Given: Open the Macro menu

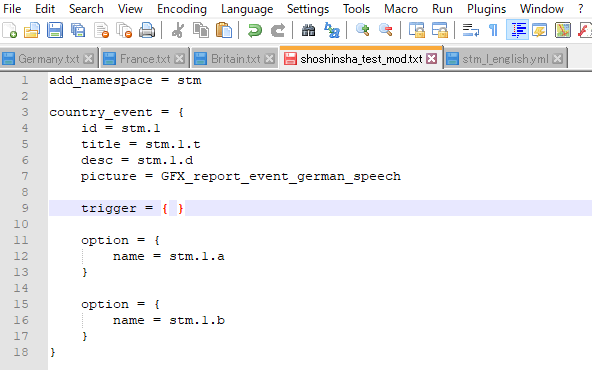Looking at the screenshot, I should [401, 9].
